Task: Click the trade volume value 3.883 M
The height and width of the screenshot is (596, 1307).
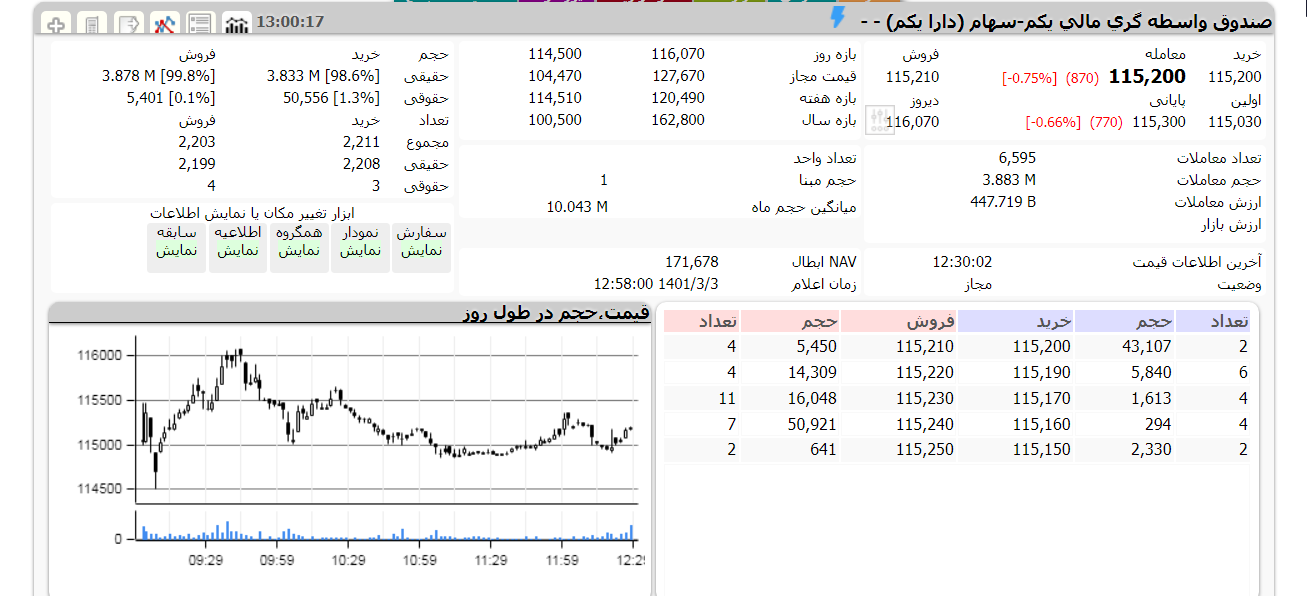Action: (x=1009, y=179)
